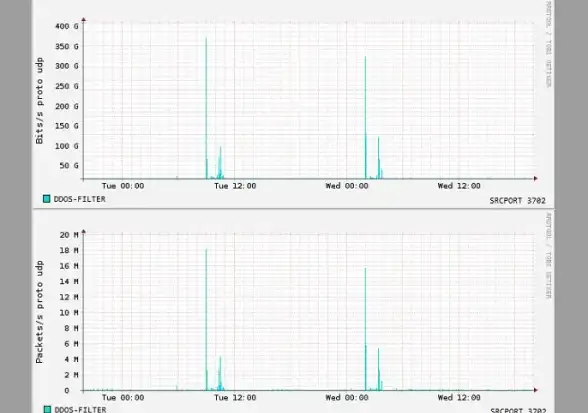Image resolution: width=588 pixels, height=413 pixels.
Task: Click the top arrow tip of Packets/s y-axis
Action: pos(84,232)
